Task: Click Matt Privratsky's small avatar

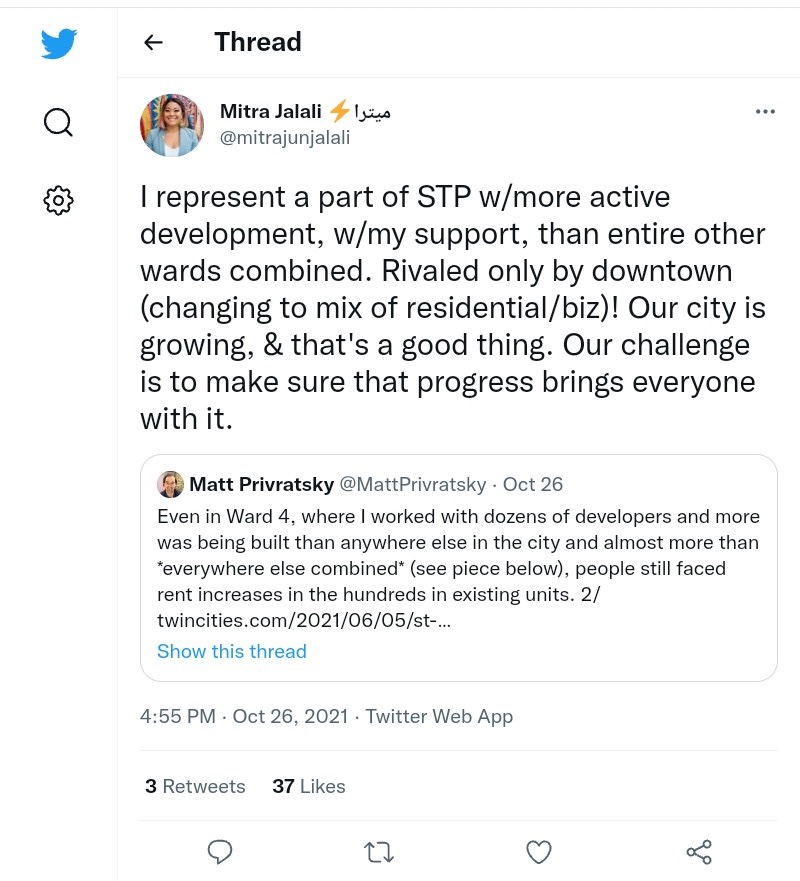Action: 170,484
